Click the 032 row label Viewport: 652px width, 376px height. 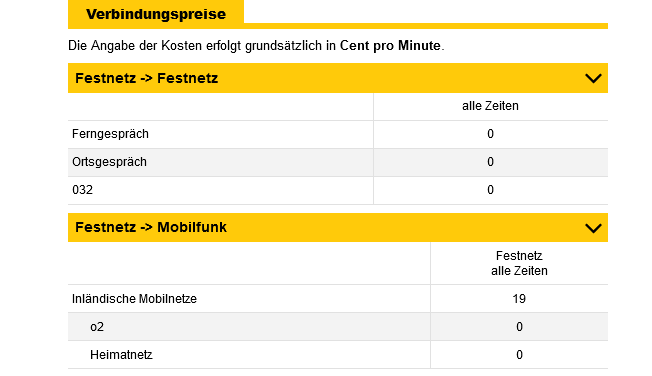[x=82, y=190]
